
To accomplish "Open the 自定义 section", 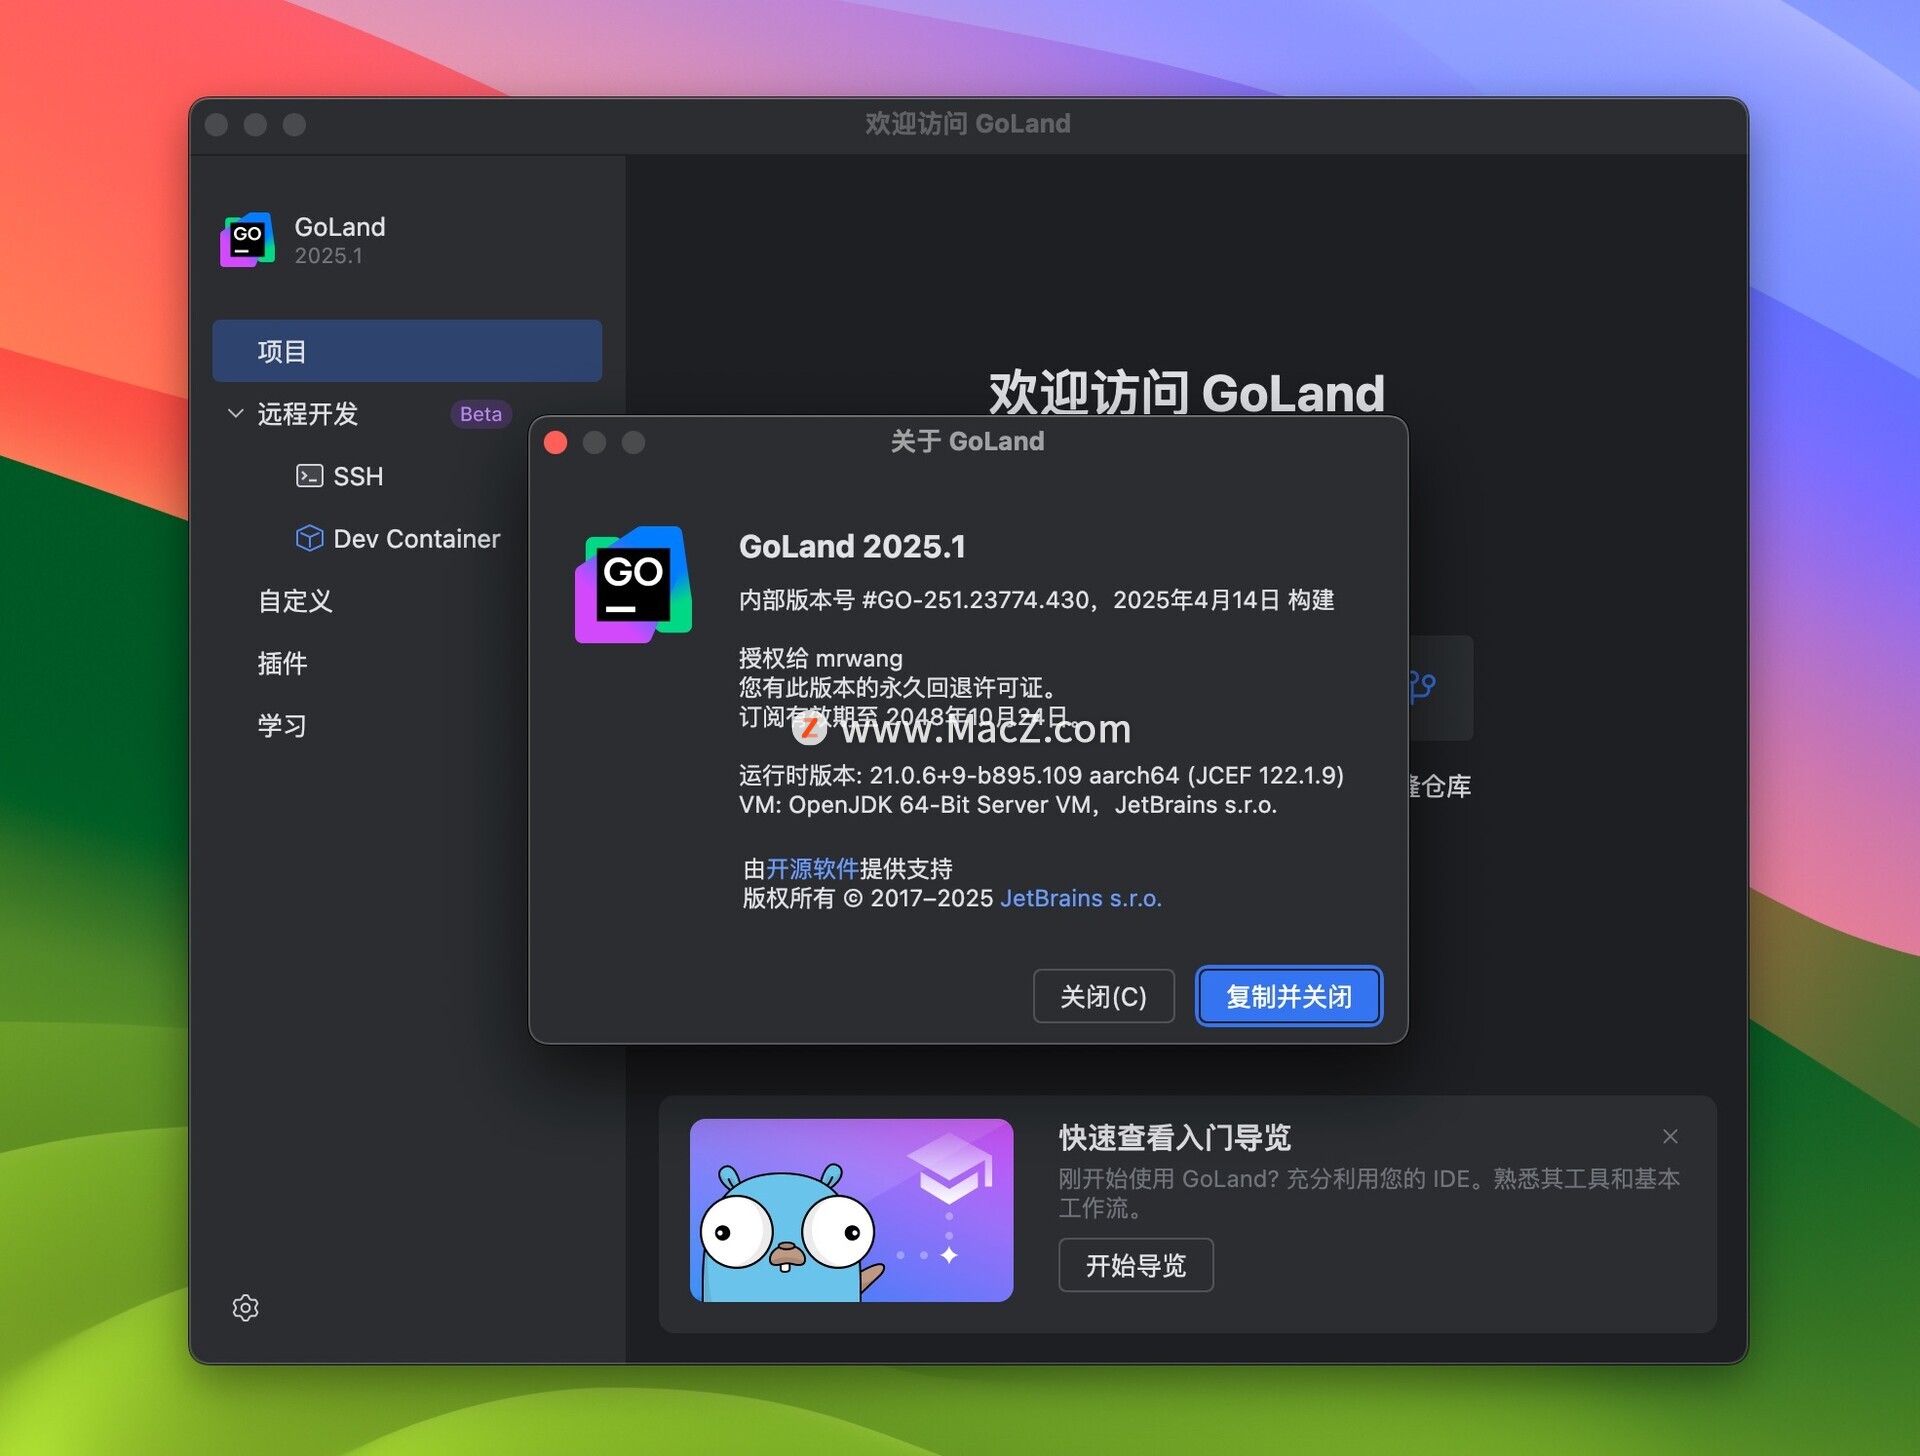I will point(295,600).
